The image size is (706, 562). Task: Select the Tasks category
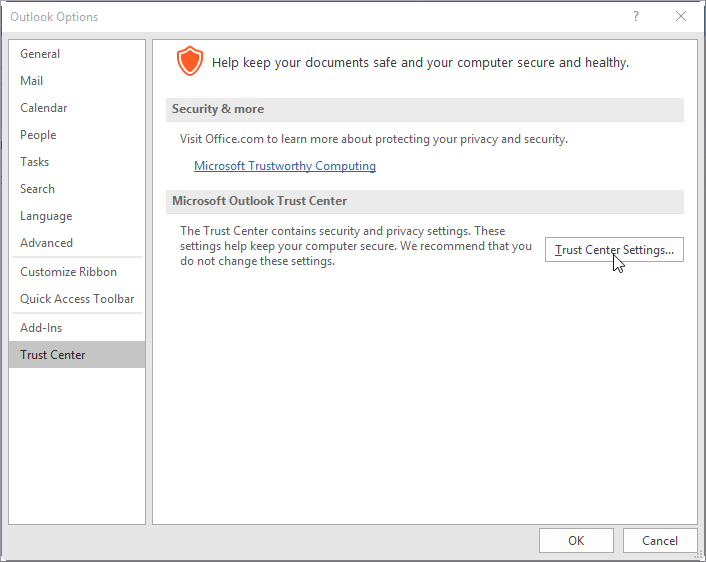click(77, 162)
